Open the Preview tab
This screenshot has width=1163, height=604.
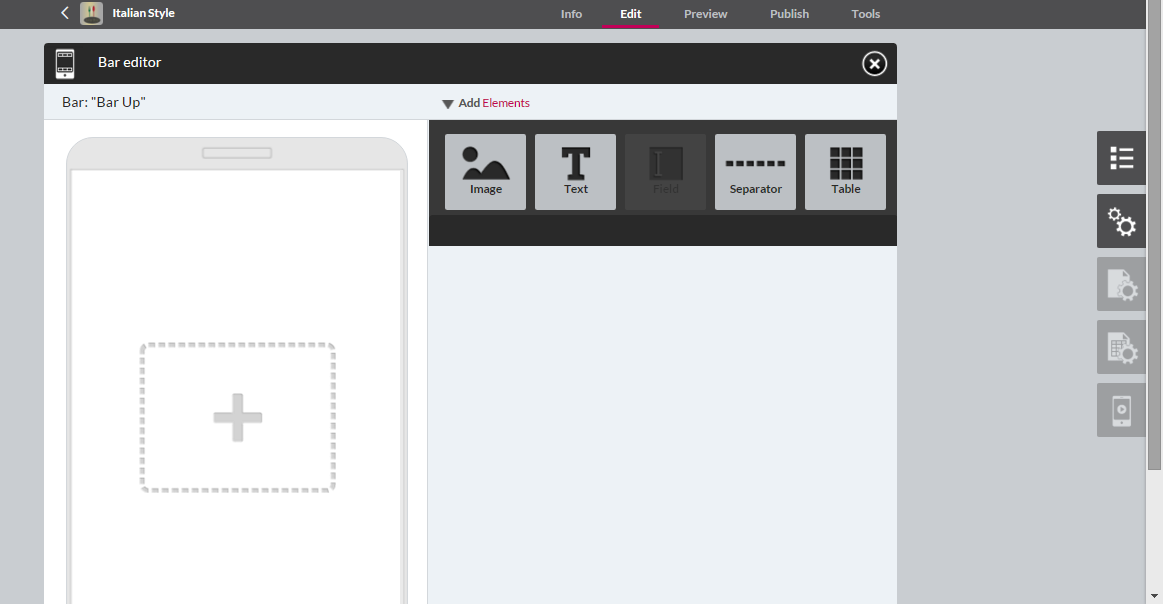click(x=705, y=14)
